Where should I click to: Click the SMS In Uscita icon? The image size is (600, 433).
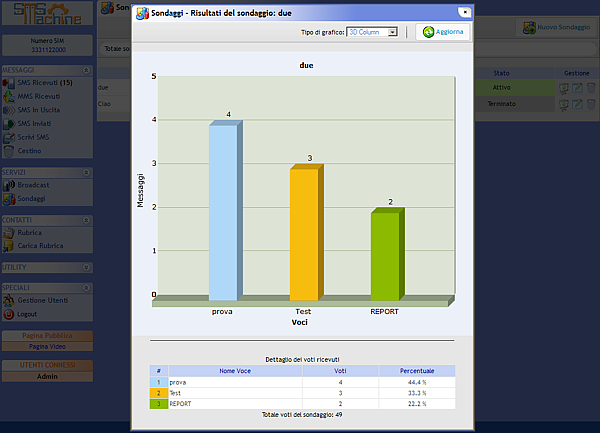click(8, 110)
